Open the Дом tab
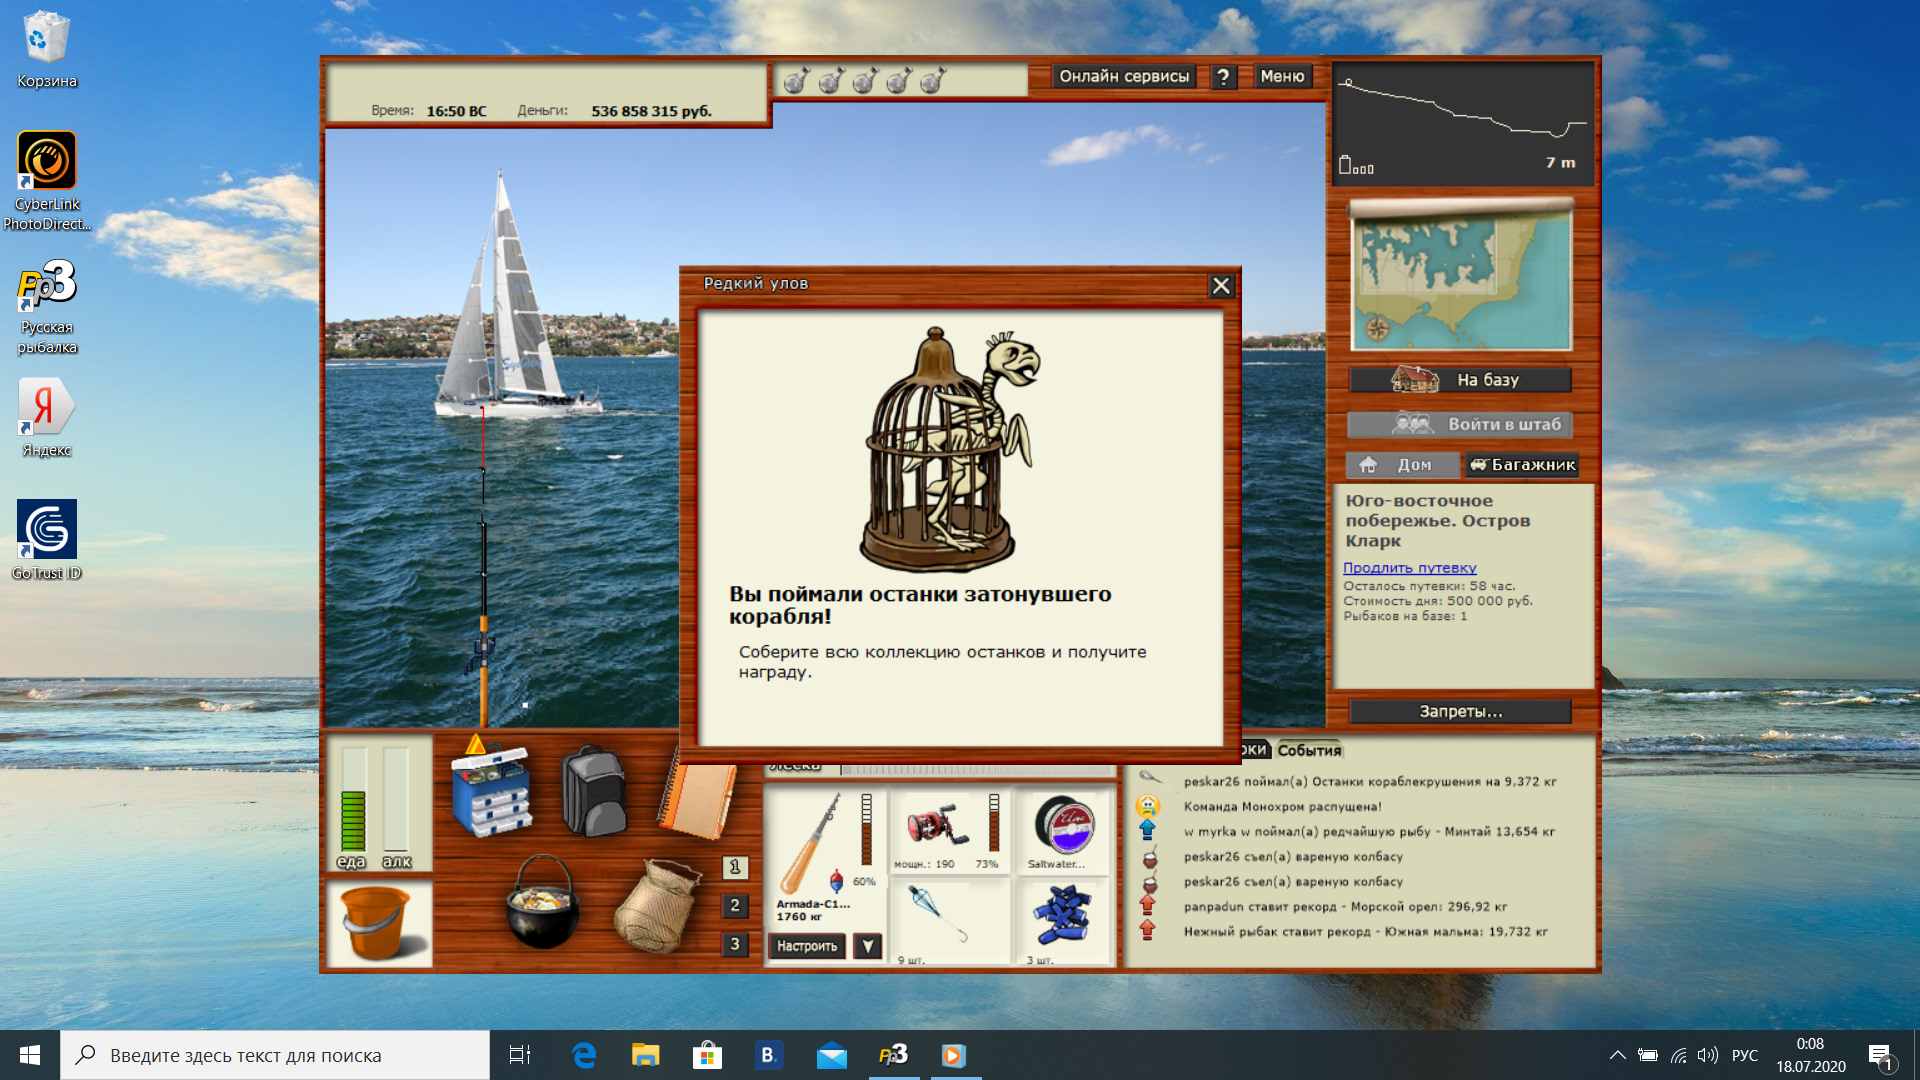The width and height of the screenshot is (1920, 1080). click(1401, 465)
